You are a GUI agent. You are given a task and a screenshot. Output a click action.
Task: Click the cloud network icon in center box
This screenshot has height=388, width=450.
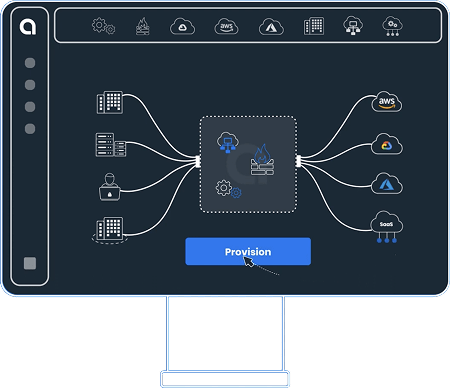pos(228,142)
